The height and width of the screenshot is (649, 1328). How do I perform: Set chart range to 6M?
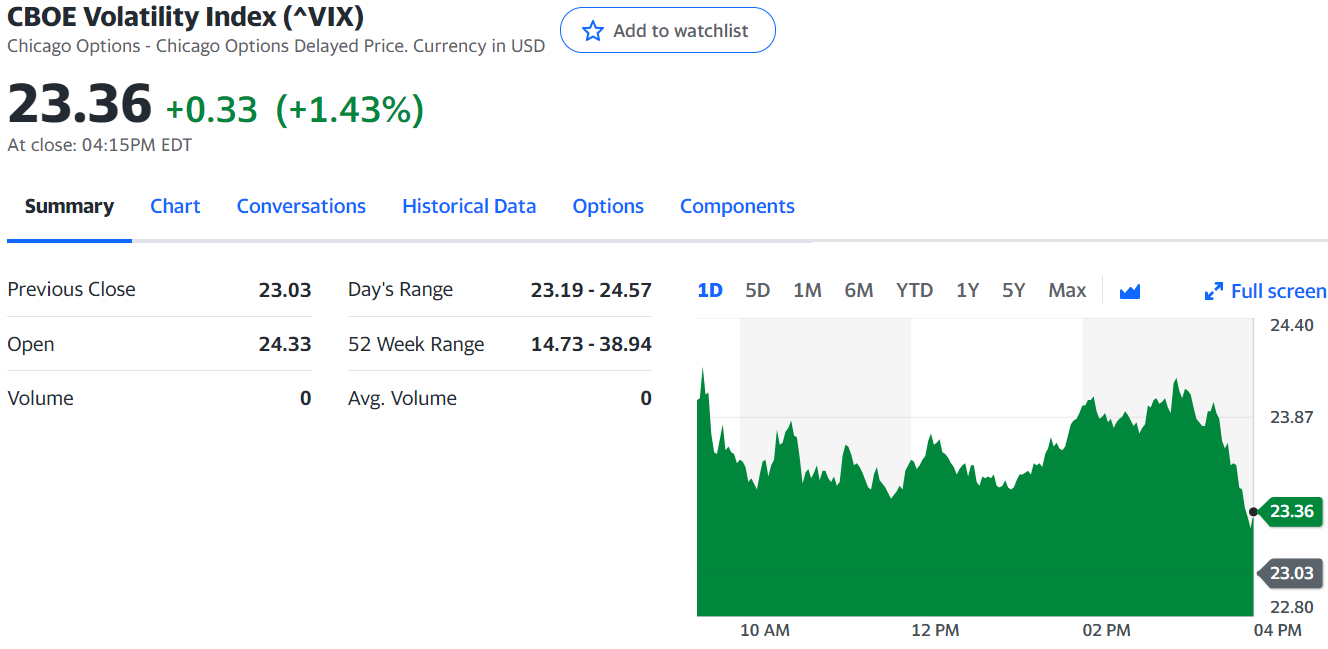click(x=859, y=290)
